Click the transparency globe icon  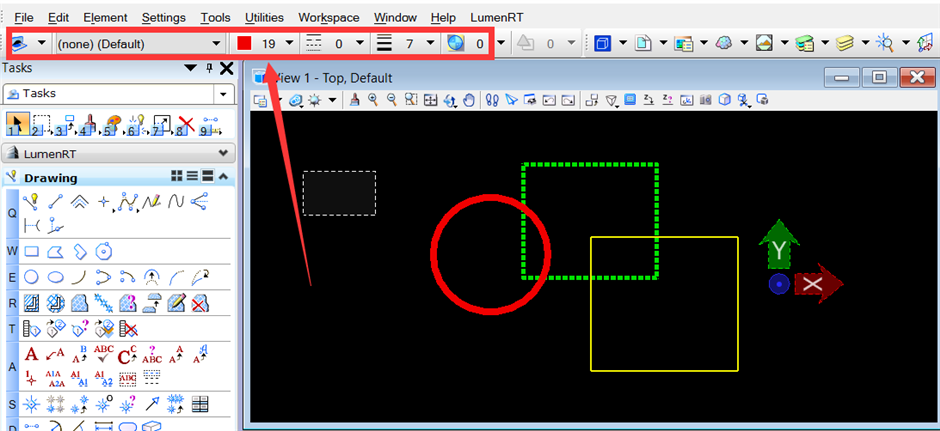pyautogui.click(x=456, y=43)
